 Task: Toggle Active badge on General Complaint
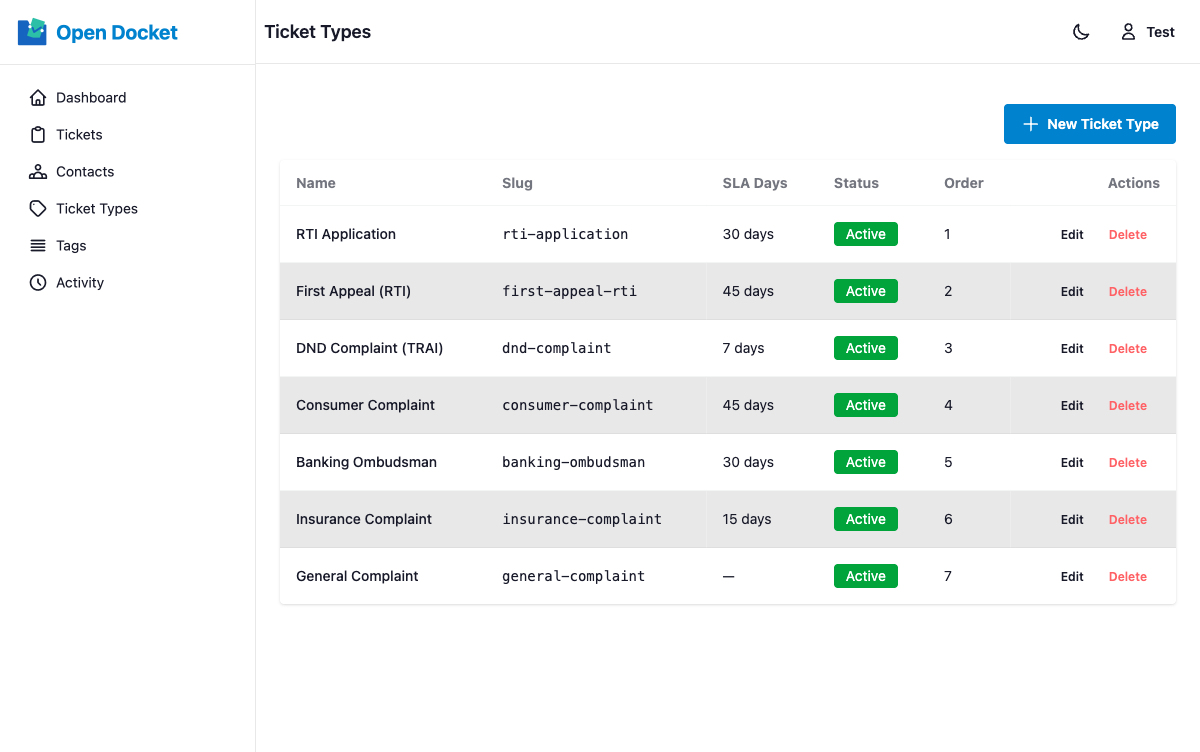click(x=865, y=576)
